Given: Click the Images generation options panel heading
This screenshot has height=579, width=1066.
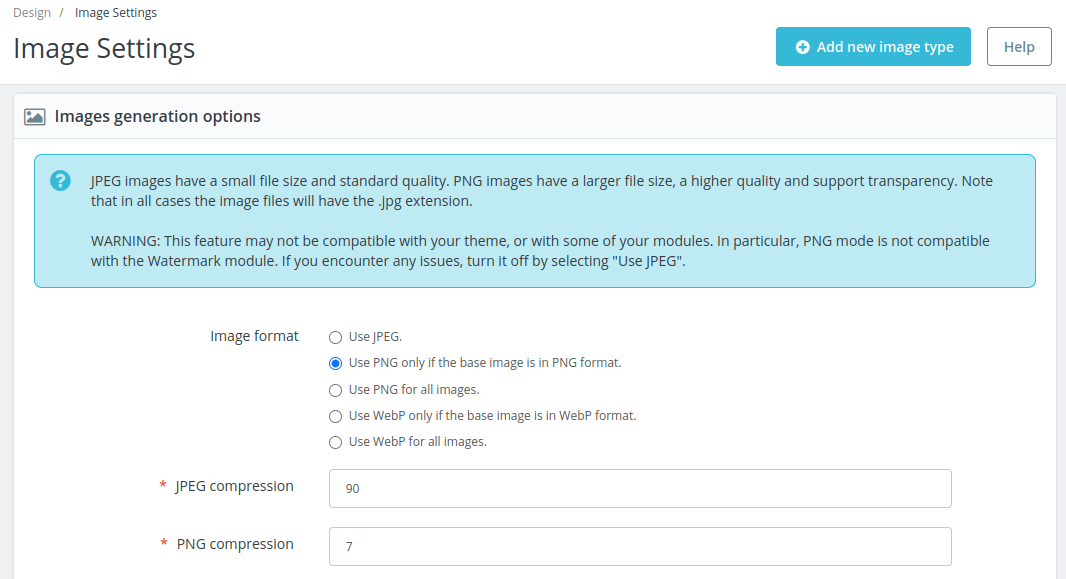Looking at the screenshot, I should (157, 116).
